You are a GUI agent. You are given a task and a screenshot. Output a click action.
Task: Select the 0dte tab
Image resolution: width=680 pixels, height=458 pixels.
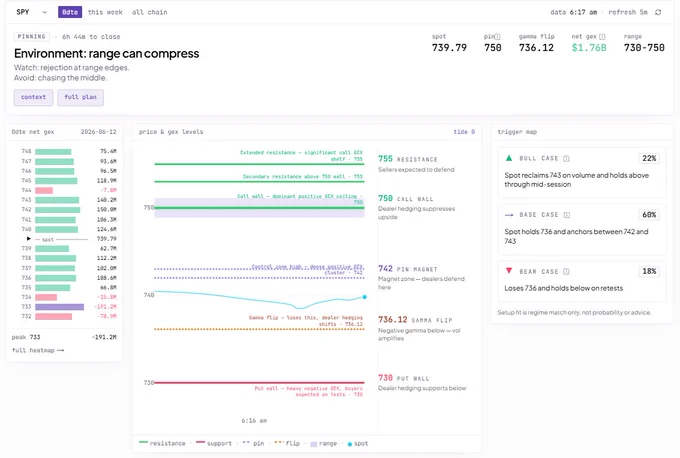pos(70,12)
